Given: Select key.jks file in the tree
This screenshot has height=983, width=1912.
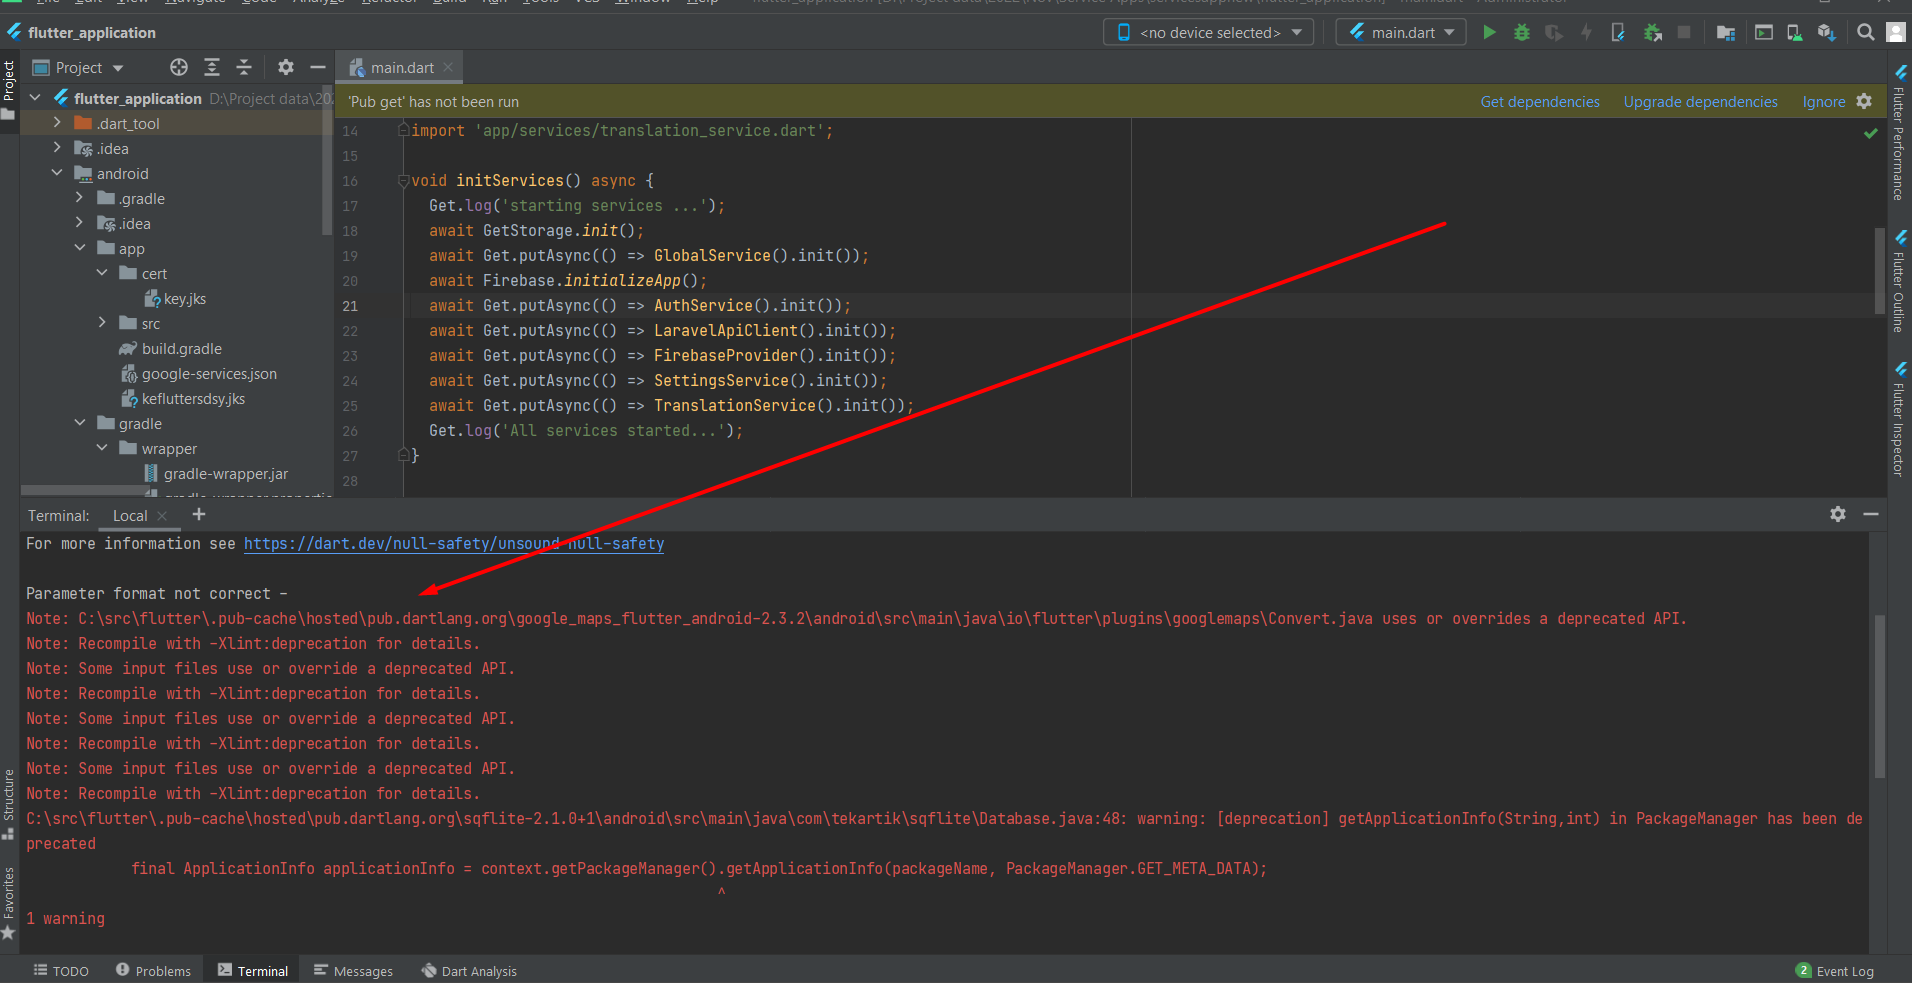Looking at the screenshot, I should [175, 298].
